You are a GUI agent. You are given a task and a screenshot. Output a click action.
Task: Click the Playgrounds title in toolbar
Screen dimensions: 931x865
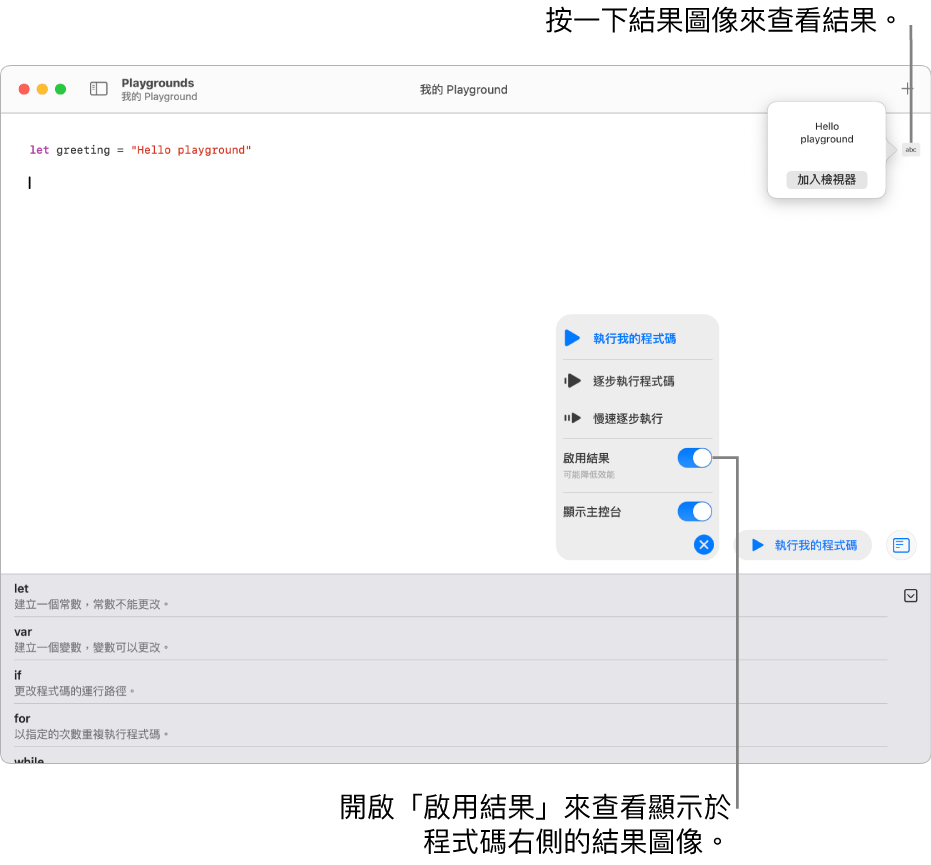(157, 83)
